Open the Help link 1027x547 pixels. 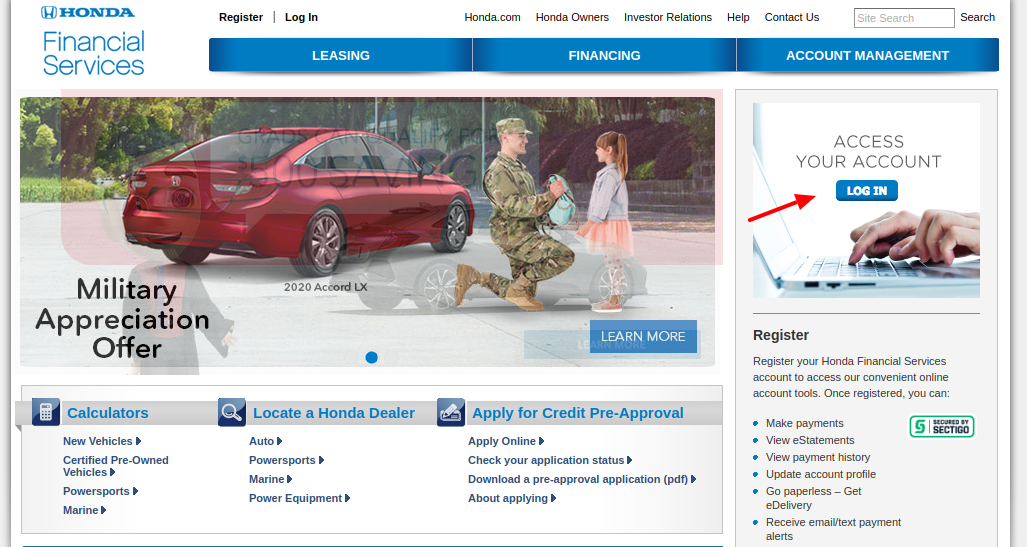[738, 17]
